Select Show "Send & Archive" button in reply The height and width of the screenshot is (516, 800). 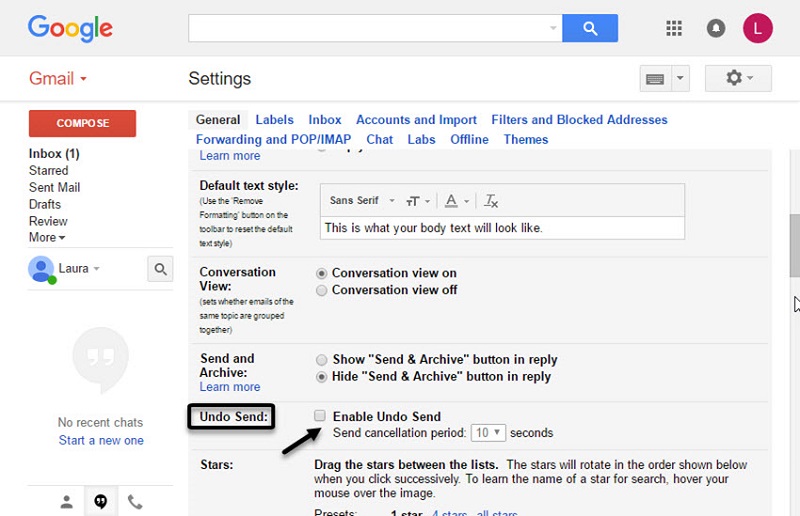point(321,360)
